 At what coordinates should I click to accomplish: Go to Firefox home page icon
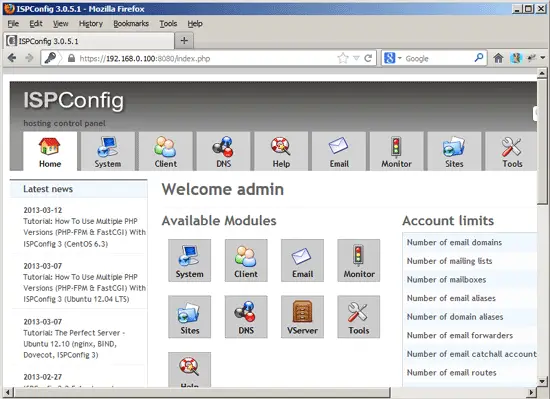[x=498, y=58]
